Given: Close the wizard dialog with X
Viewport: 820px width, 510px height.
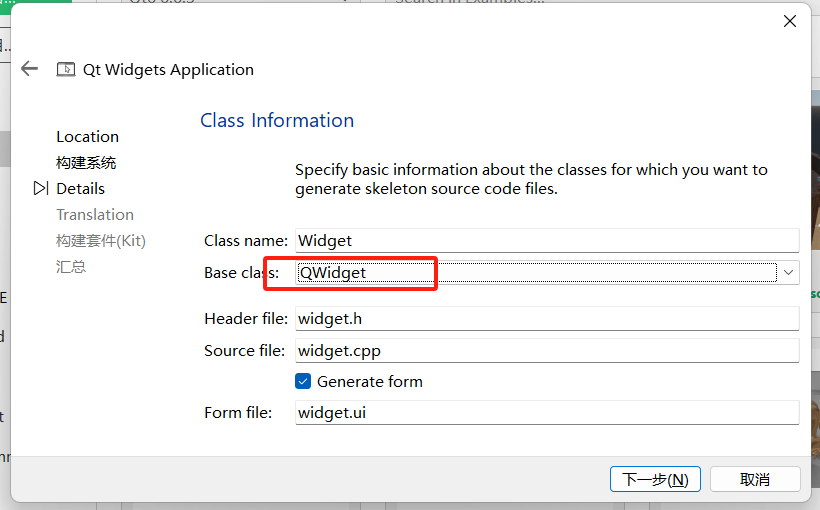Looking at the screenshot, I should tap(790, 21).
